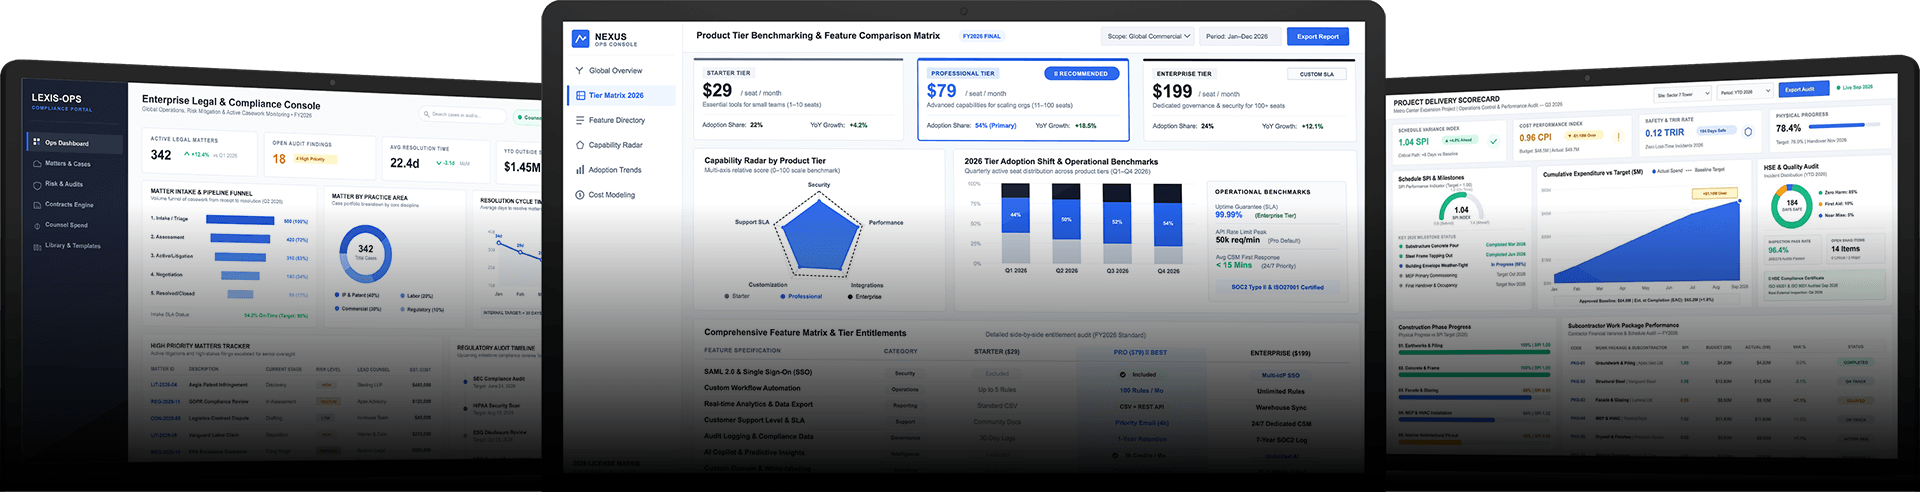The width and height of the screenshot is (1920, 492).
Task: Click the Adoption Trends bar-chart icon
Action: 579,170
